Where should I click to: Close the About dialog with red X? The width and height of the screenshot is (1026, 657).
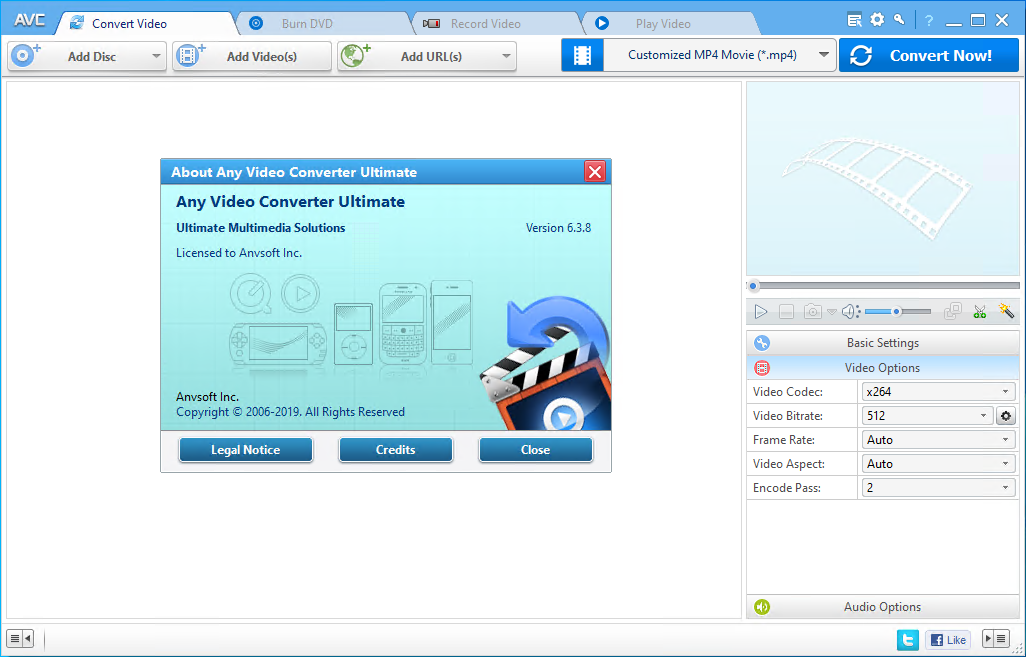595,171
